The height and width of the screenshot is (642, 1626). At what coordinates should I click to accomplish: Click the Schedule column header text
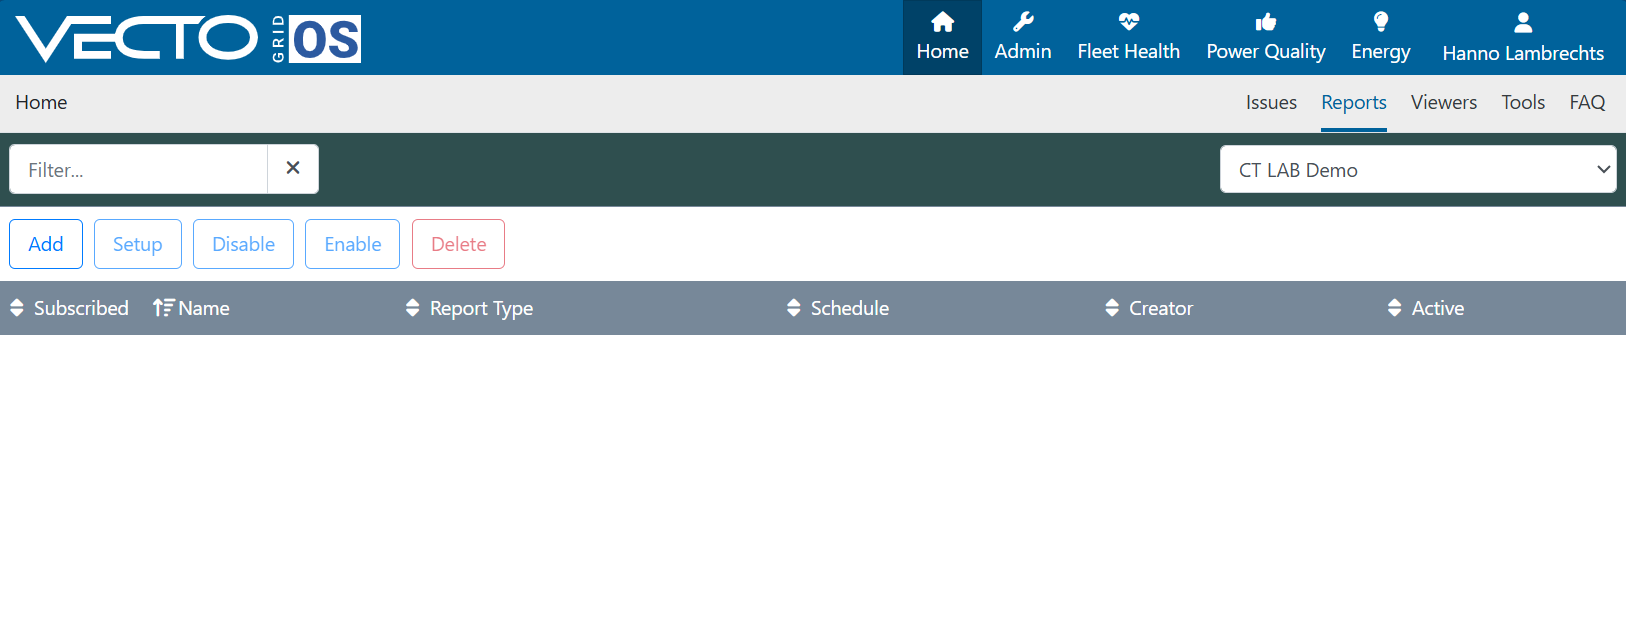[850, 308]
